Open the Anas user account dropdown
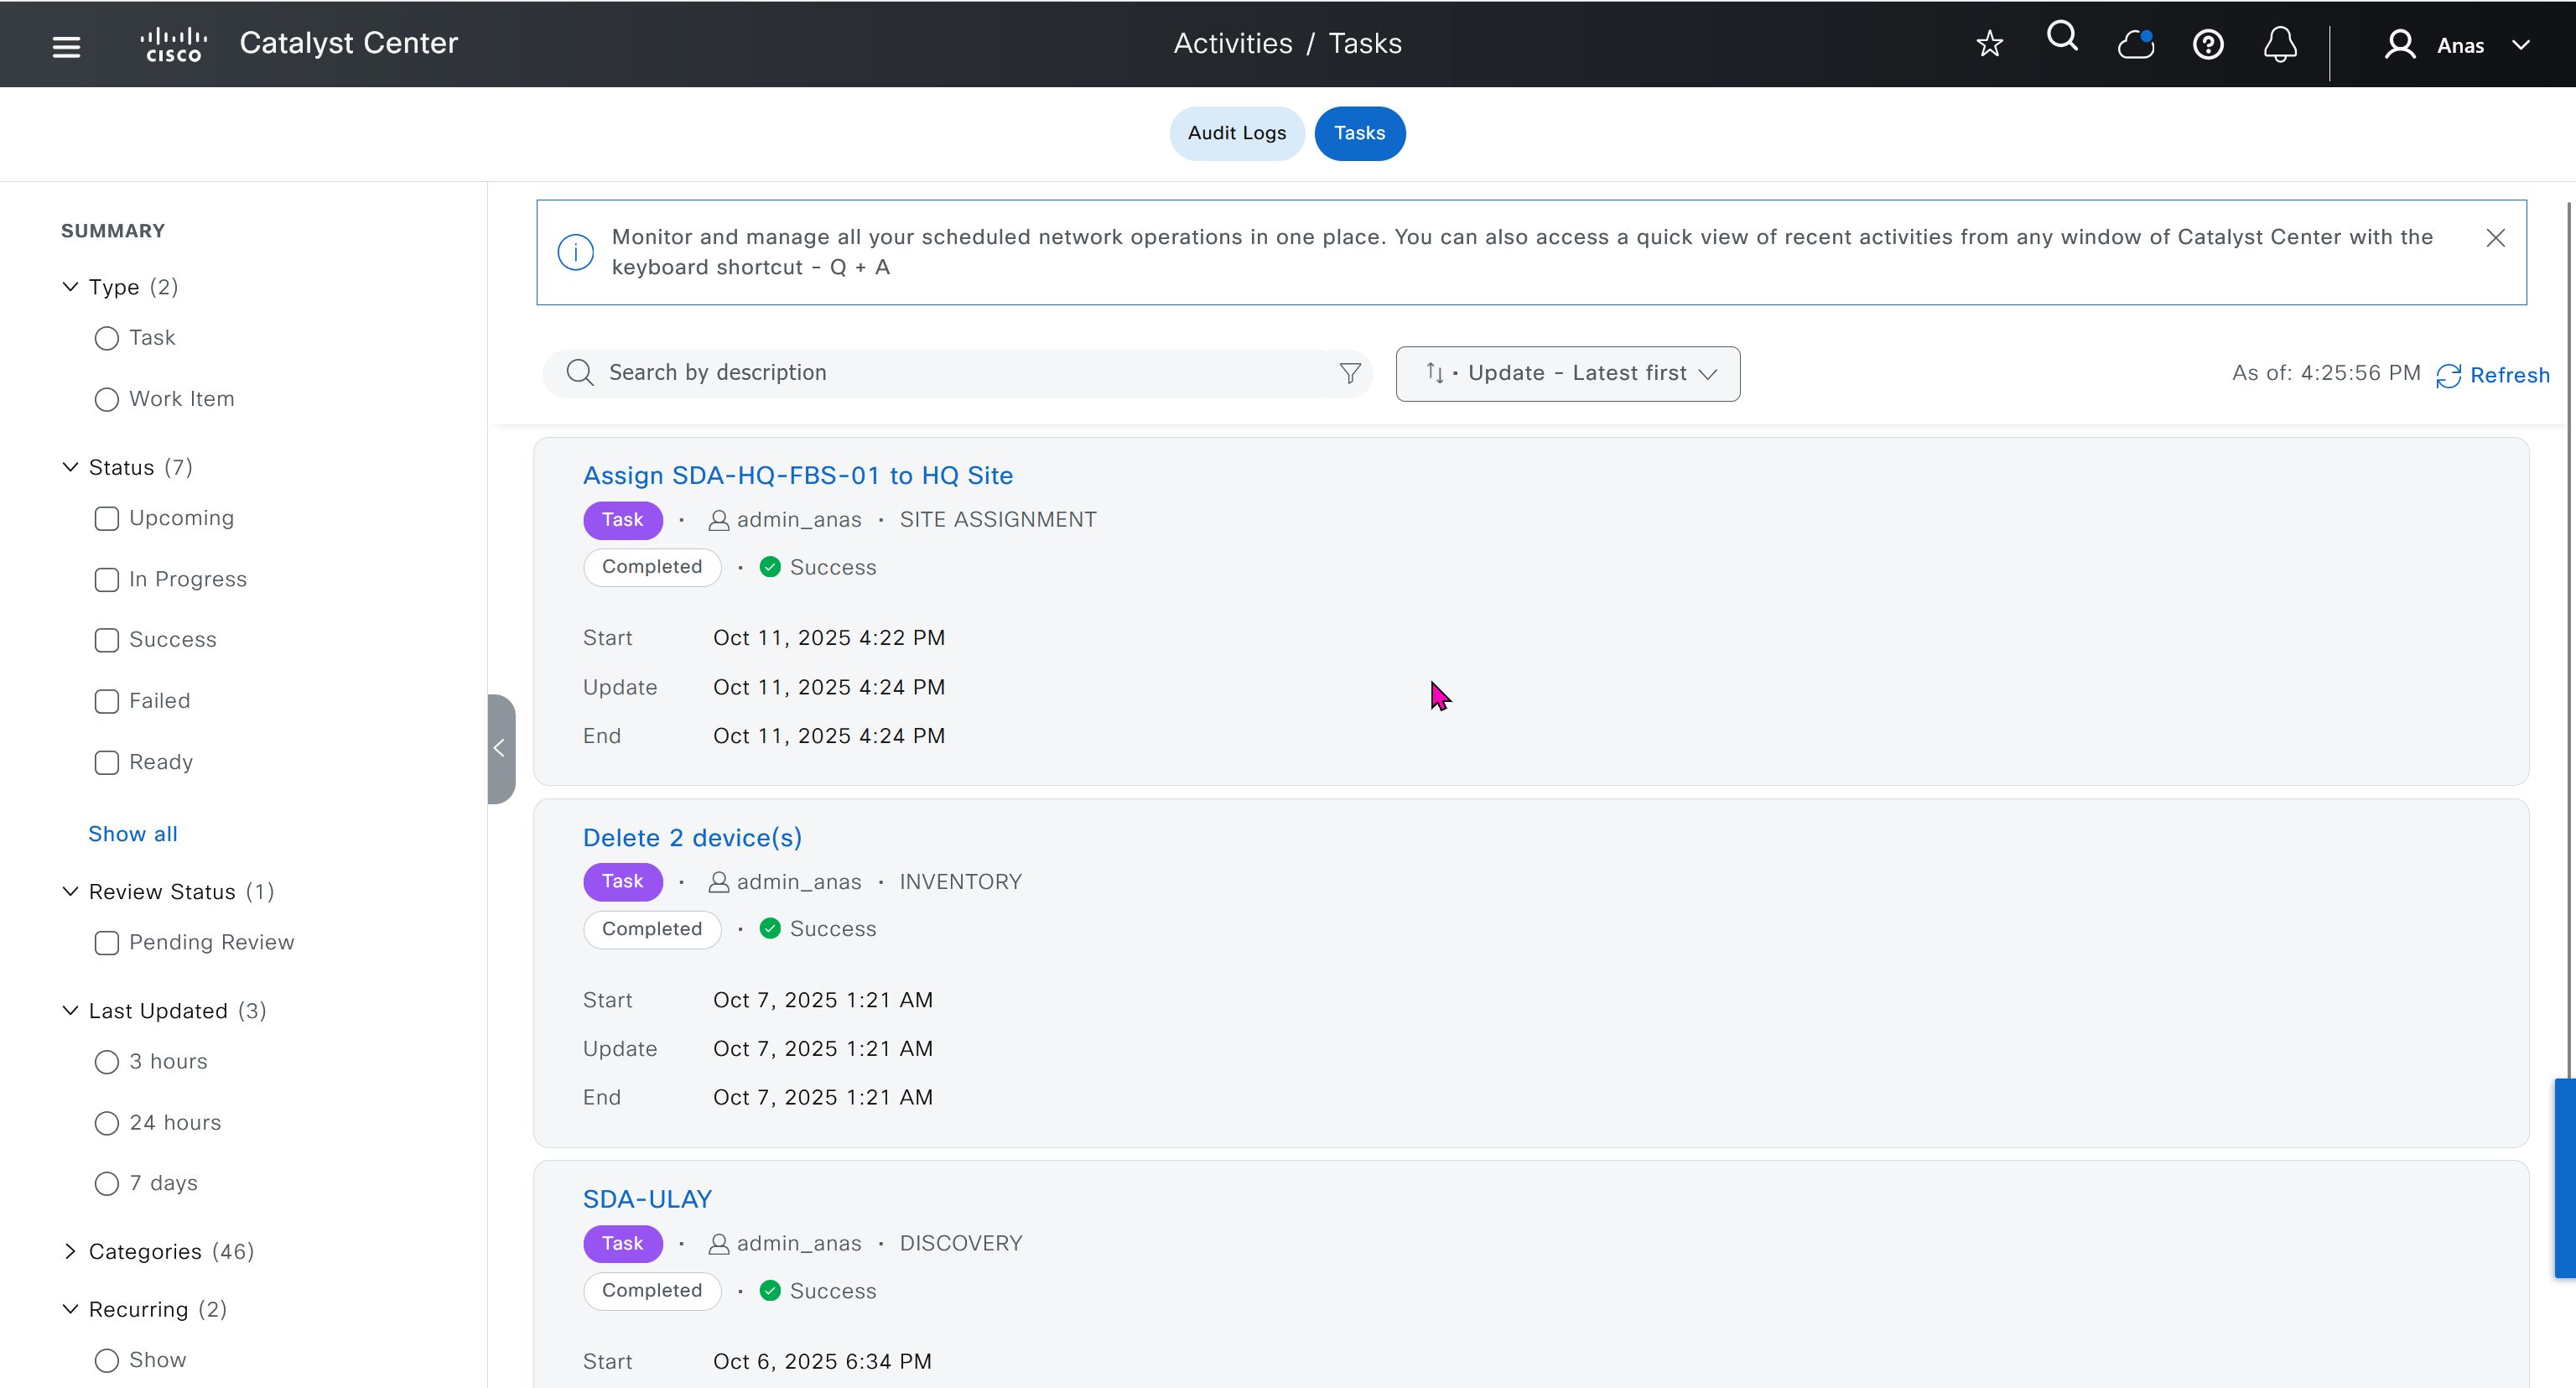The height and width of the screenshot is (1388, 2576). point(2458,45)
